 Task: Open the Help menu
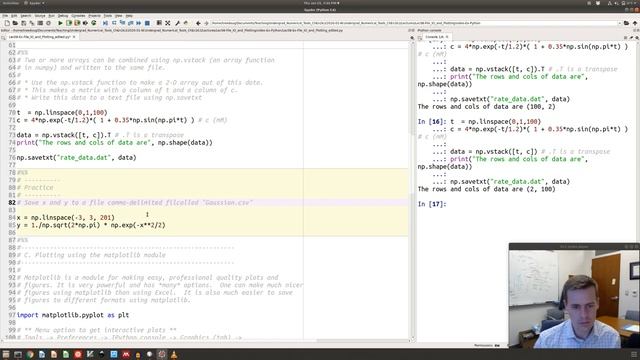coord(129,16)
